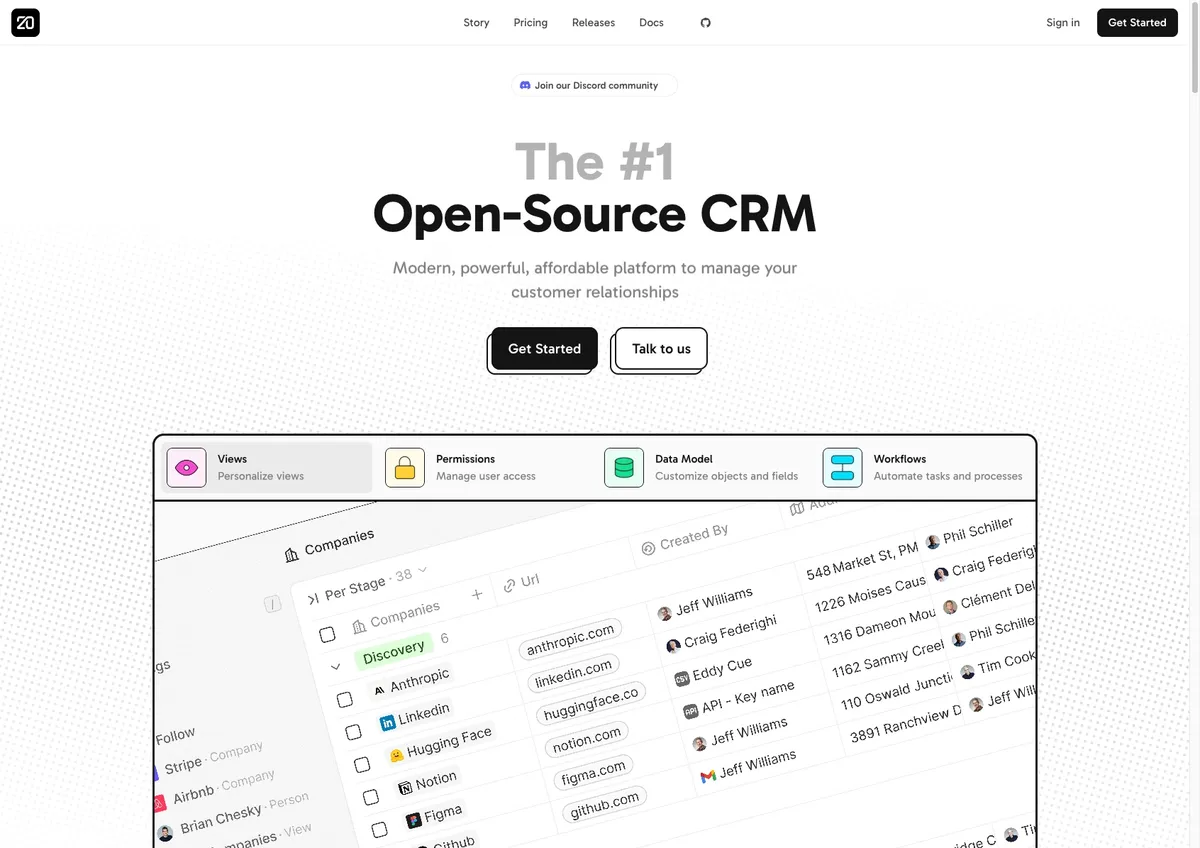Screen dimensions: 1200x848
Task: Click the Airbnb logo icon in sidebar
Action: click(159, 803)
